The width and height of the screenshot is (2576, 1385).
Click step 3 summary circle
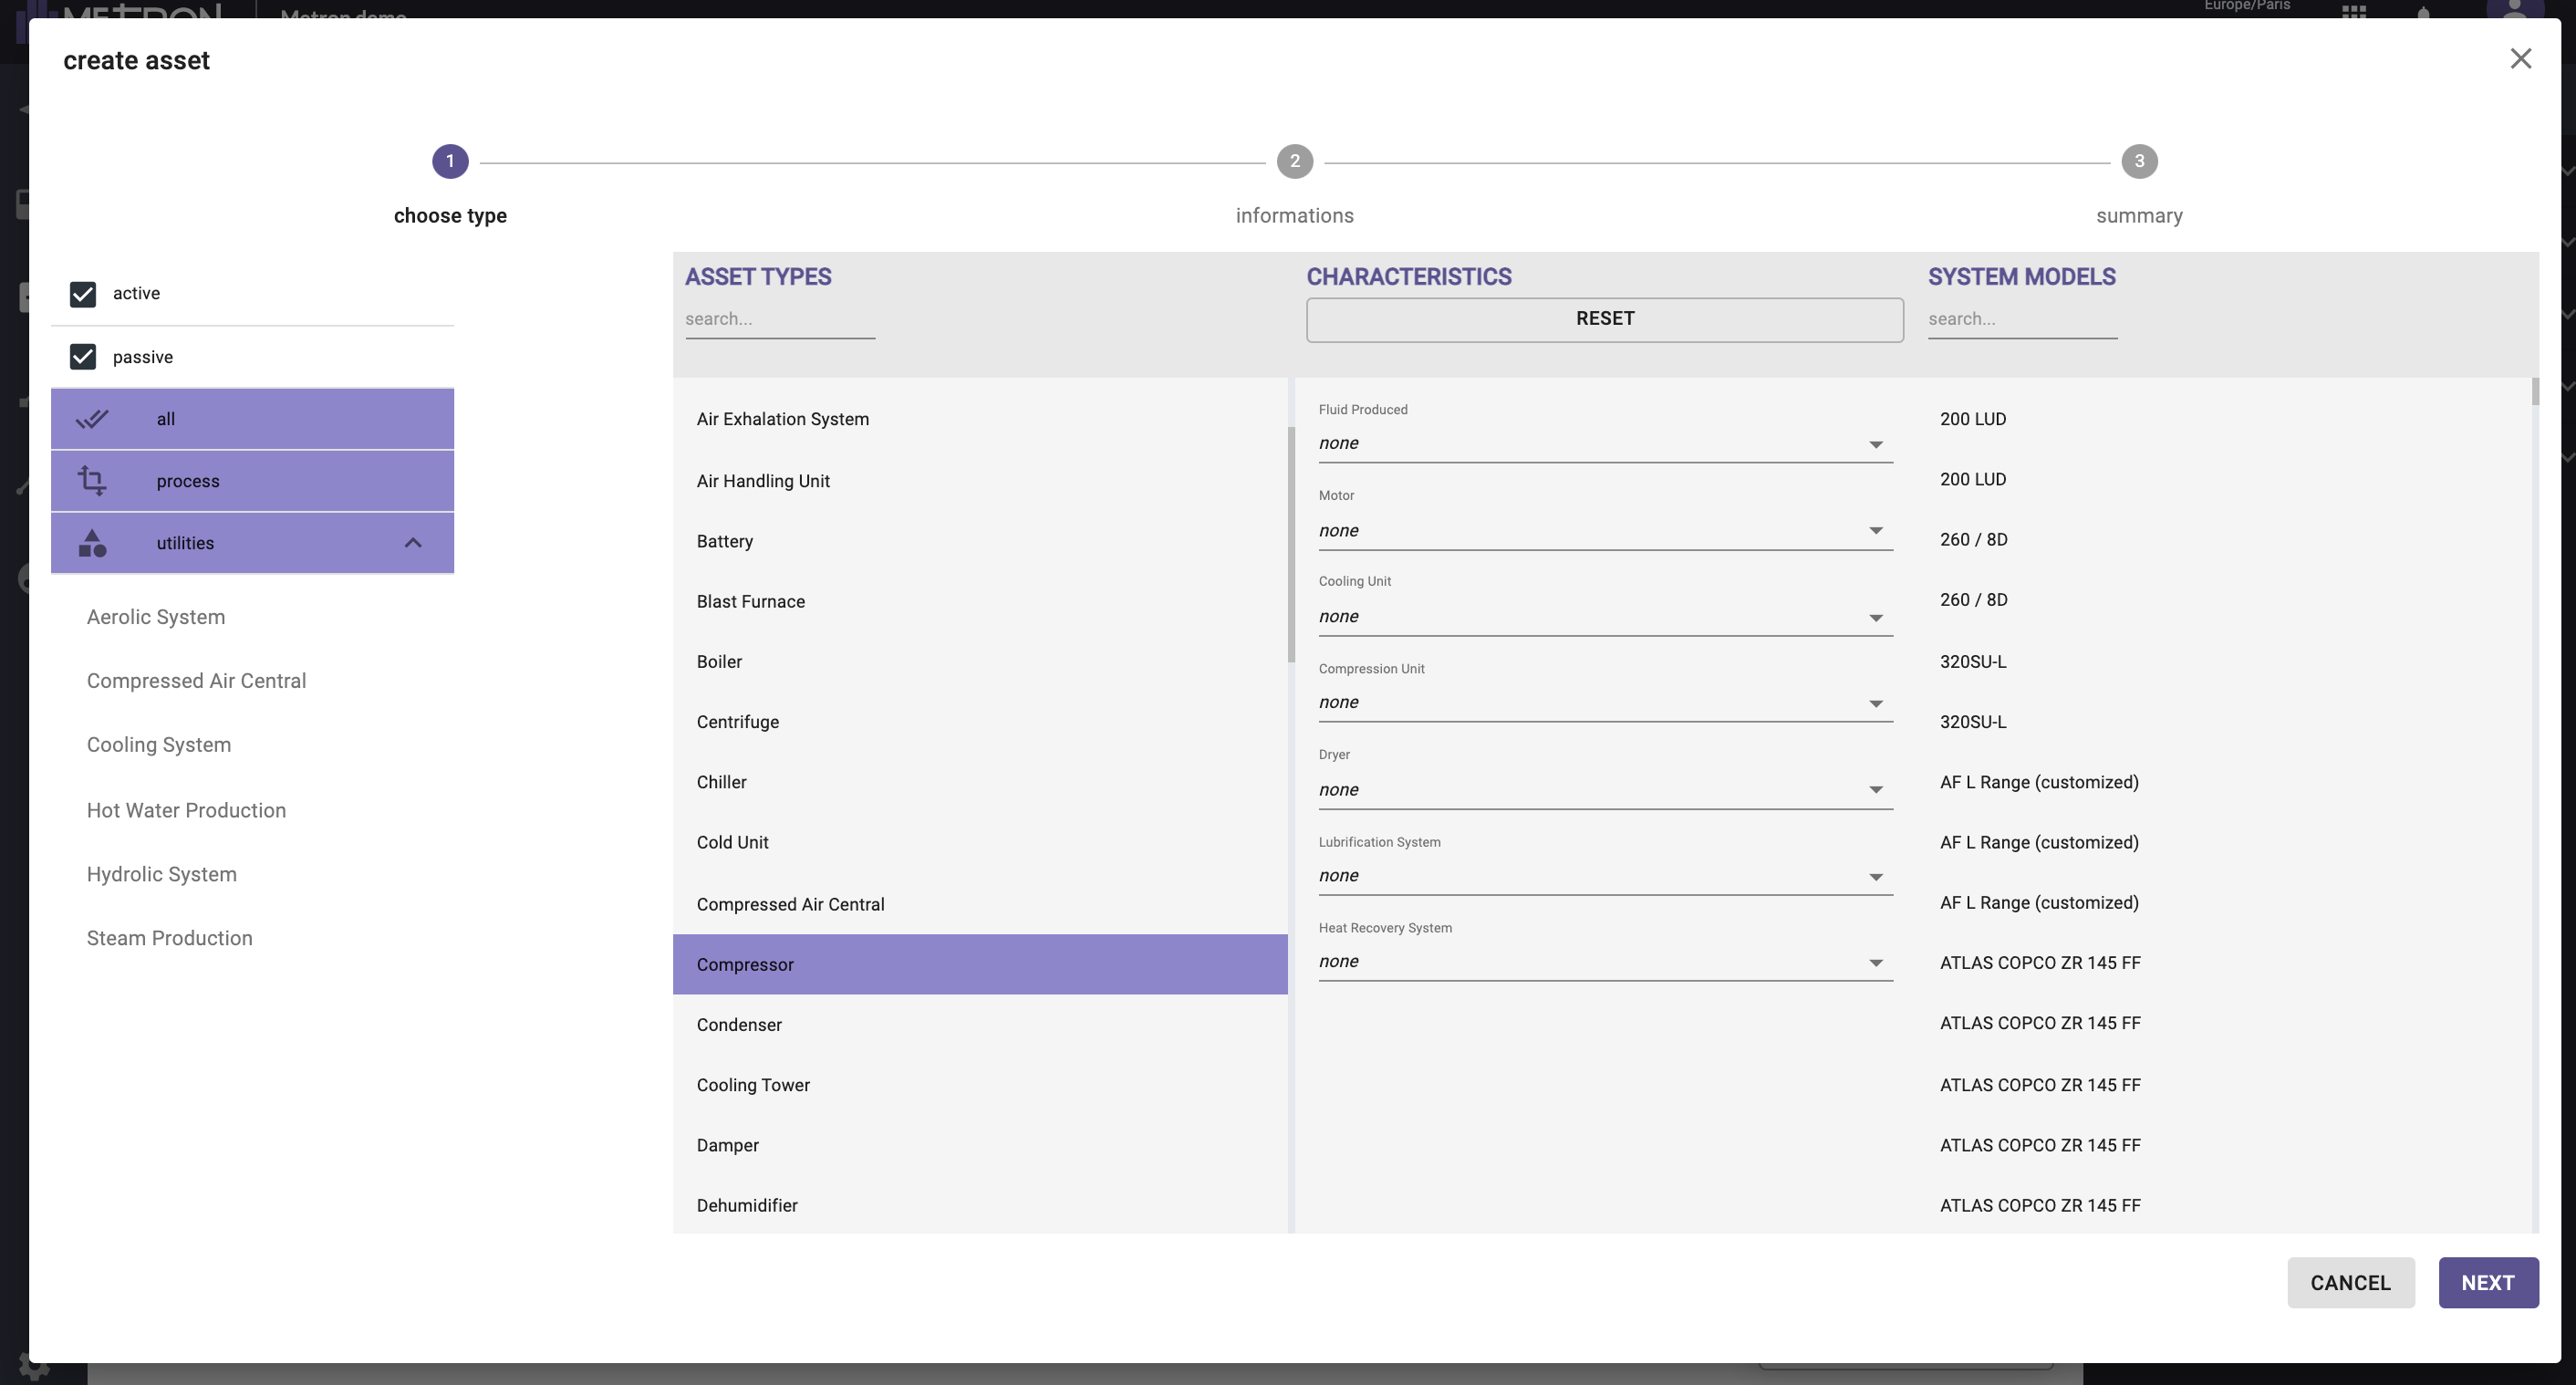point(2139,162)
